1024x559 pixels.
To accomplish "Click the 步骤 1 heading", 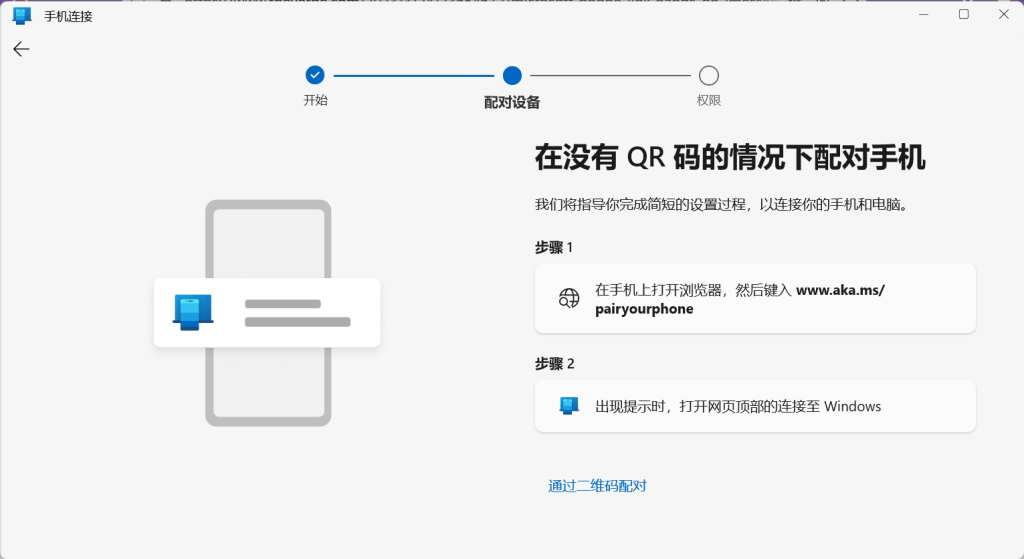I will [x=554, y=248].
